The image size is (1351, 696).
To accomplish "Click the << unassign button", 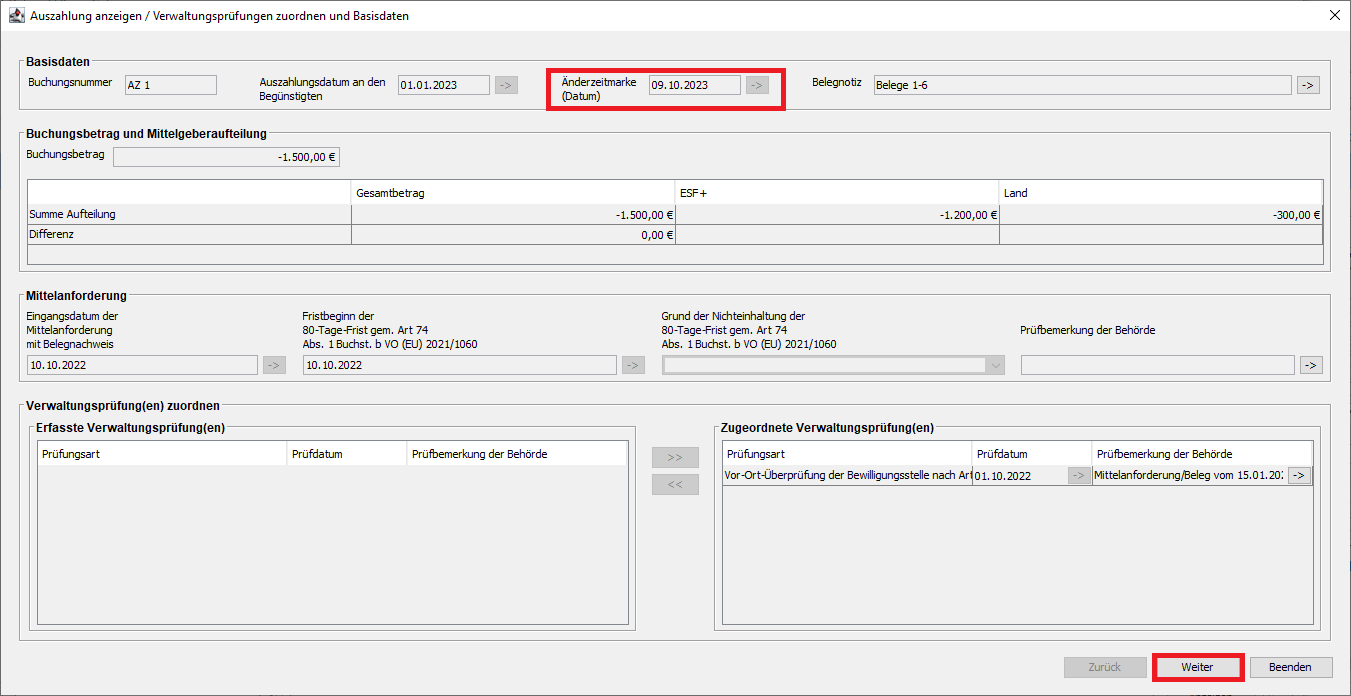I will [x=675, y=484].
